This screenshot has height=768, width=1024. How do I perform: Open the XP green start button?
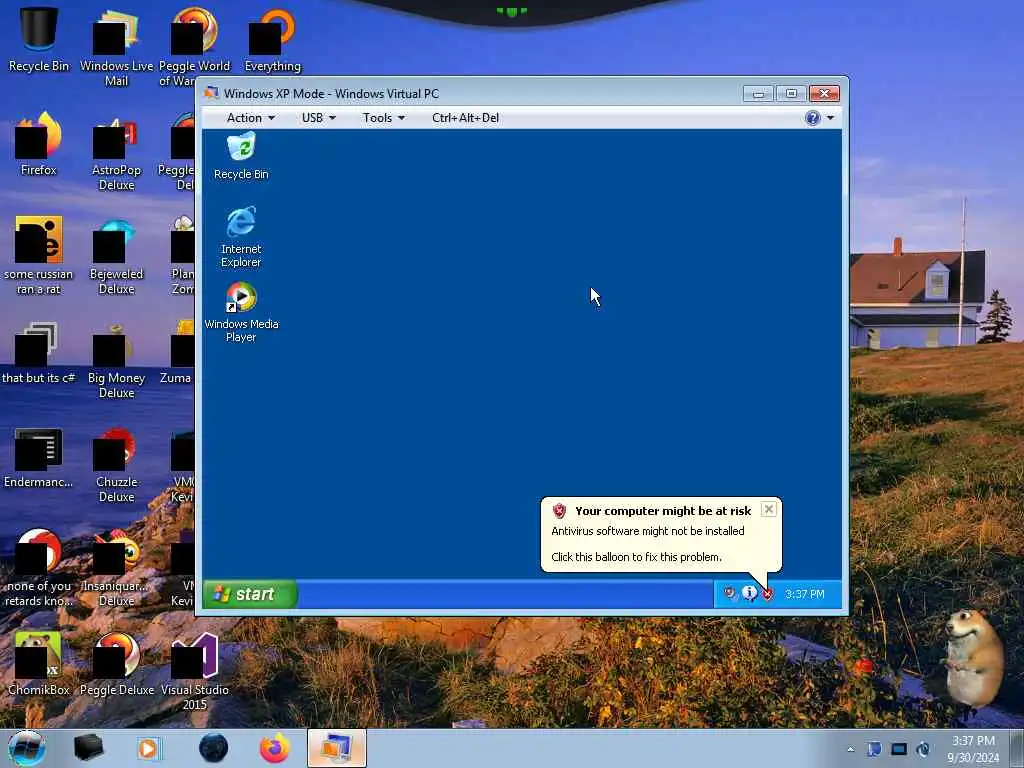click(x=250, y=594)
